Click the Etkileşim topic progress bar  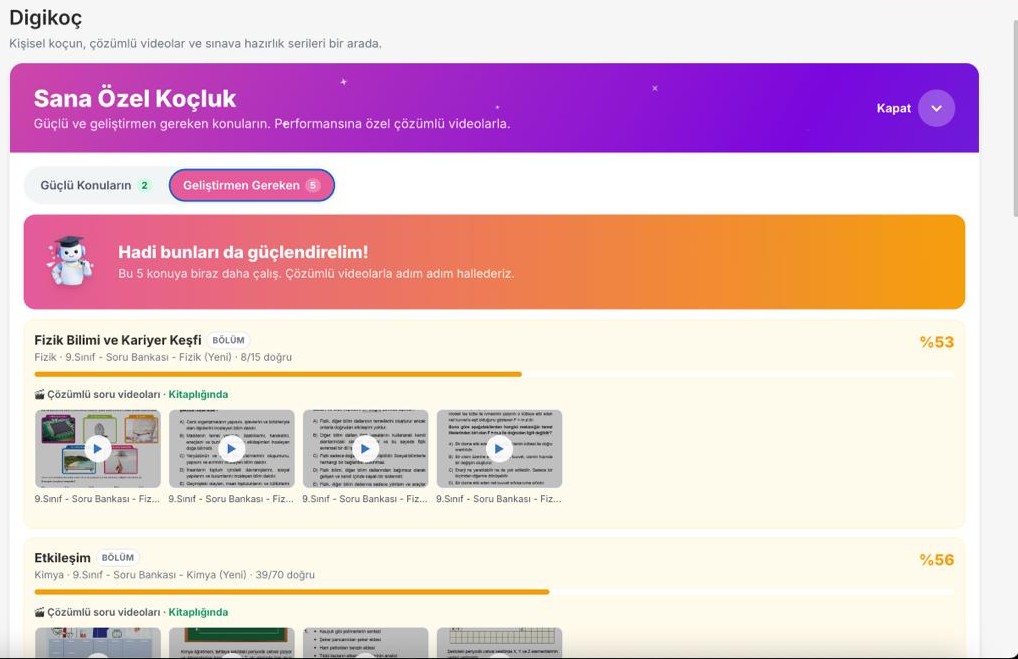[x=494, y=592]
